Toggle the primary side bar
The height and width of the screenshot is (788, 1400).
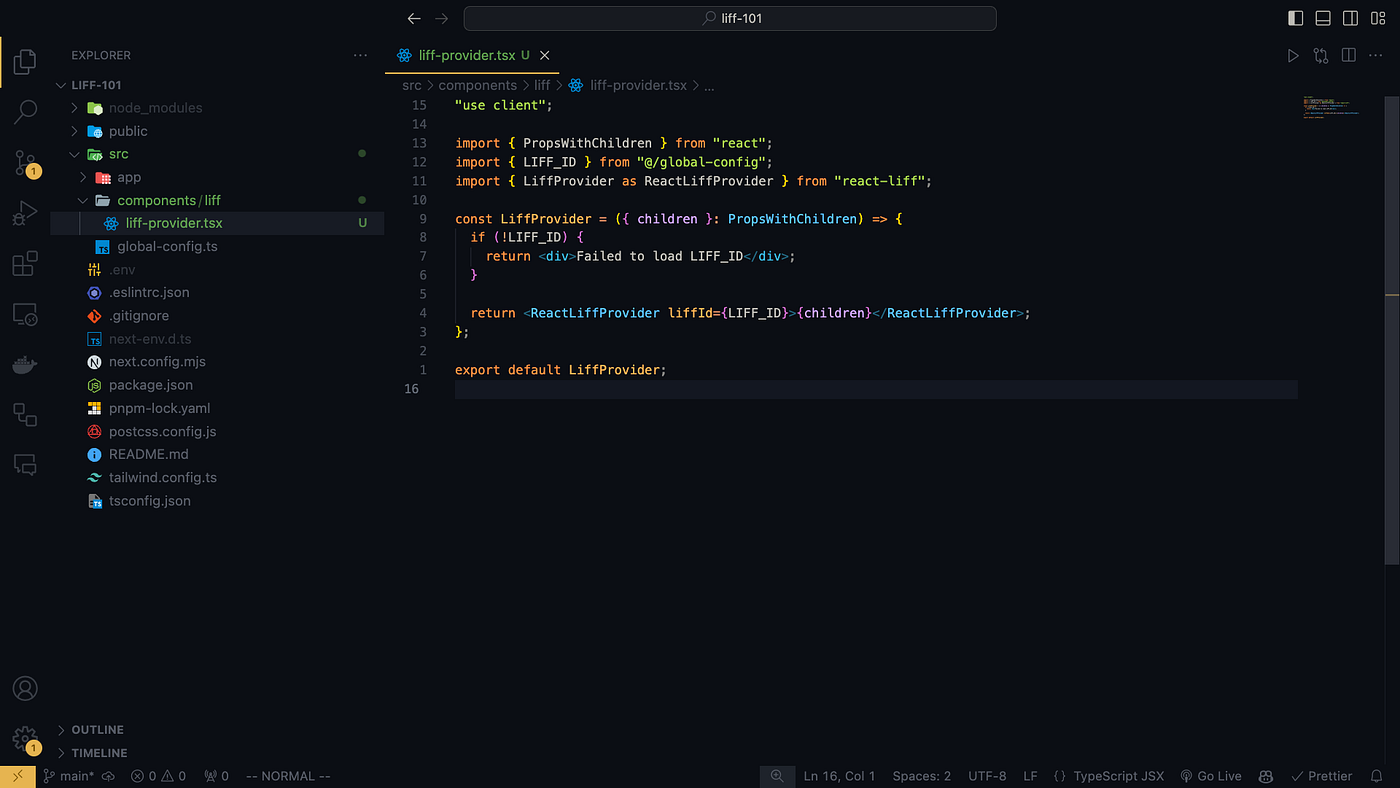(1296, 18)
